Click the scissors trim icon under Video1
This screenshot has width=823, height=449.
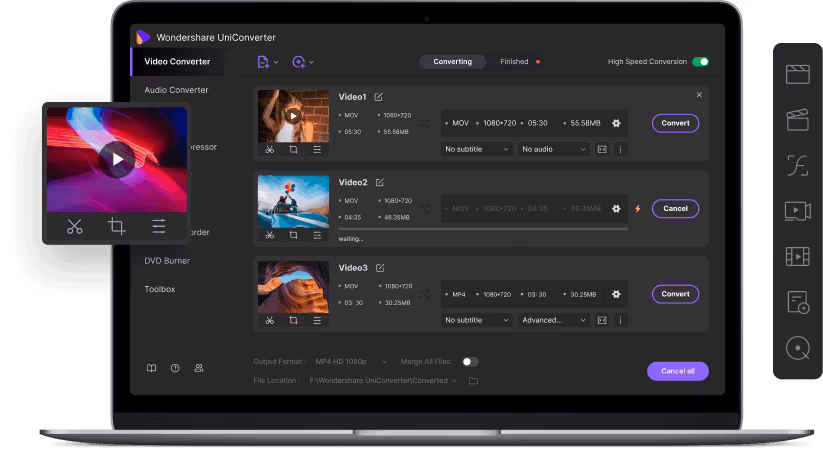click(x=269, y=149)
